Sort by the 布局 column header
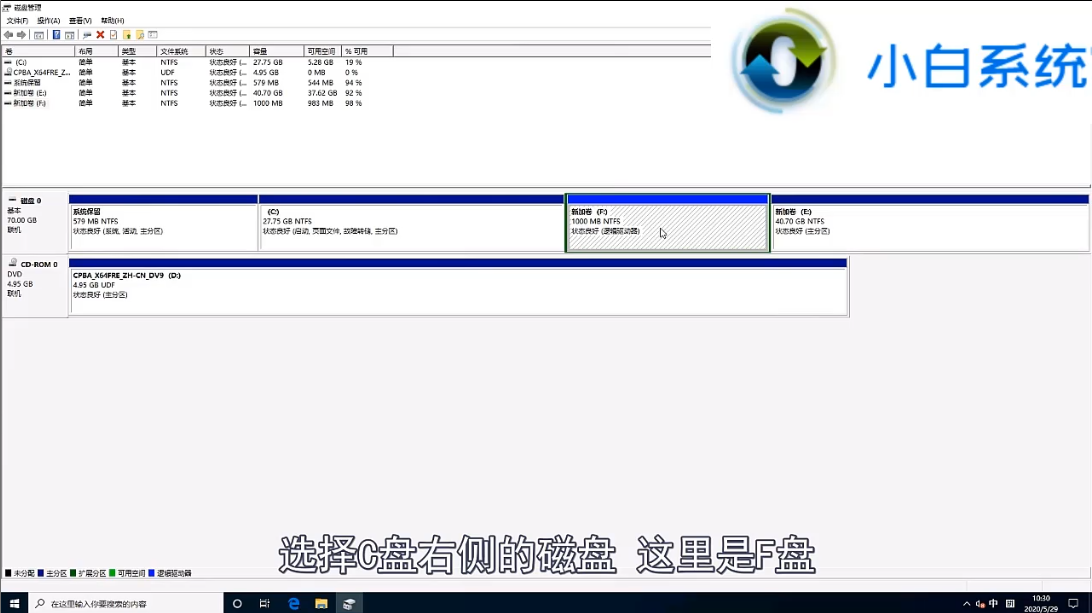The height and width of the screenshot is (613, 1092). [96, 52]
